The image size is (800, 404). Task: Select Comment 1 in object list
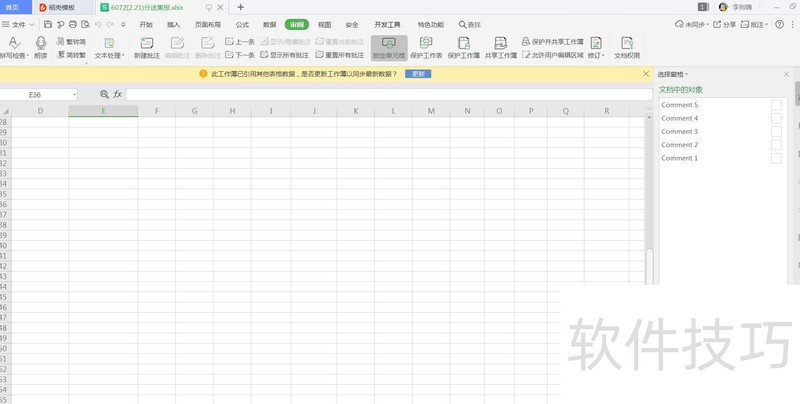coord(679,158)
